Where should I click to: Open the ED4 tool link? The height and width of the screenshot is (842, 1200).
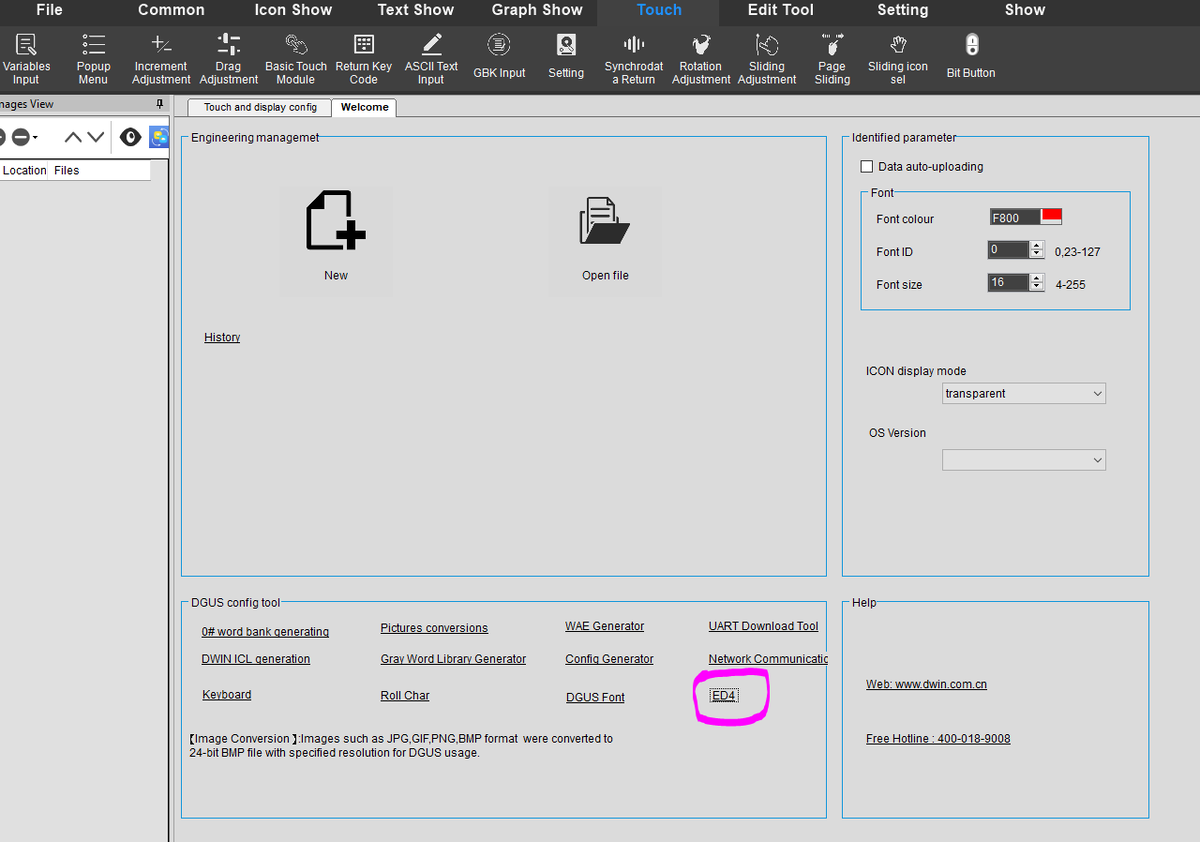tap(724, 695)
